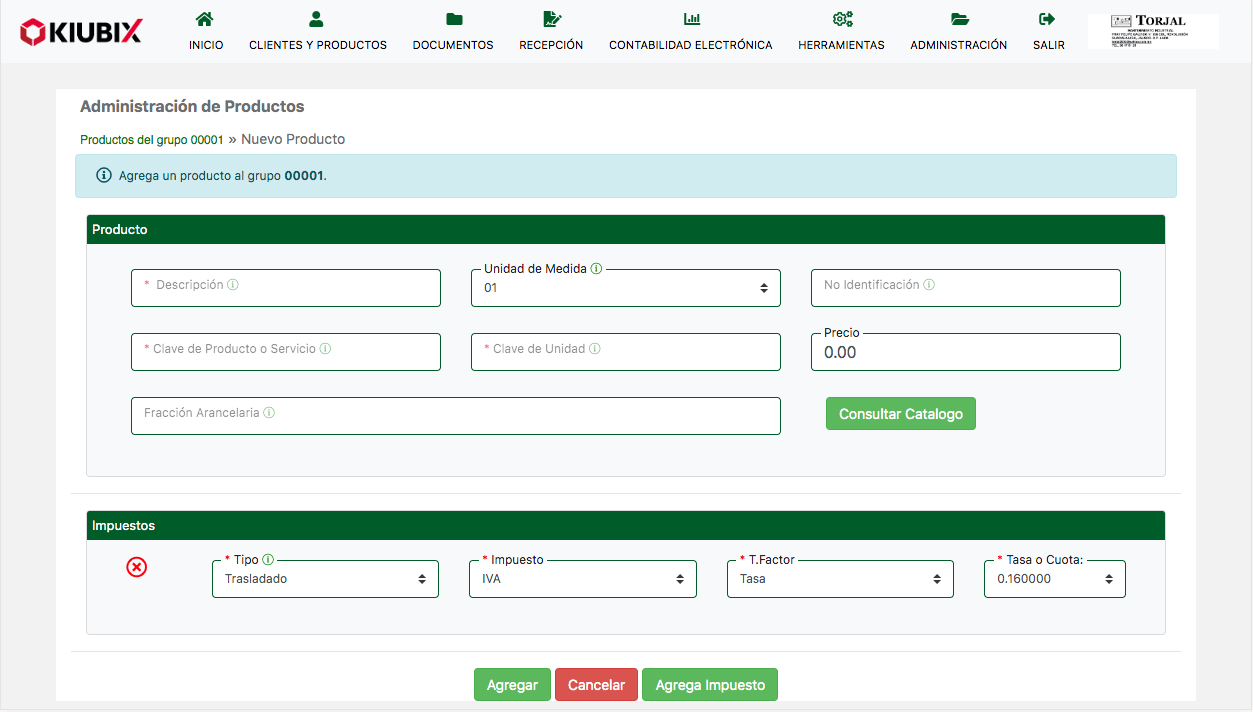Click the Inicio home icon
1253x712 pixels.
205,19
